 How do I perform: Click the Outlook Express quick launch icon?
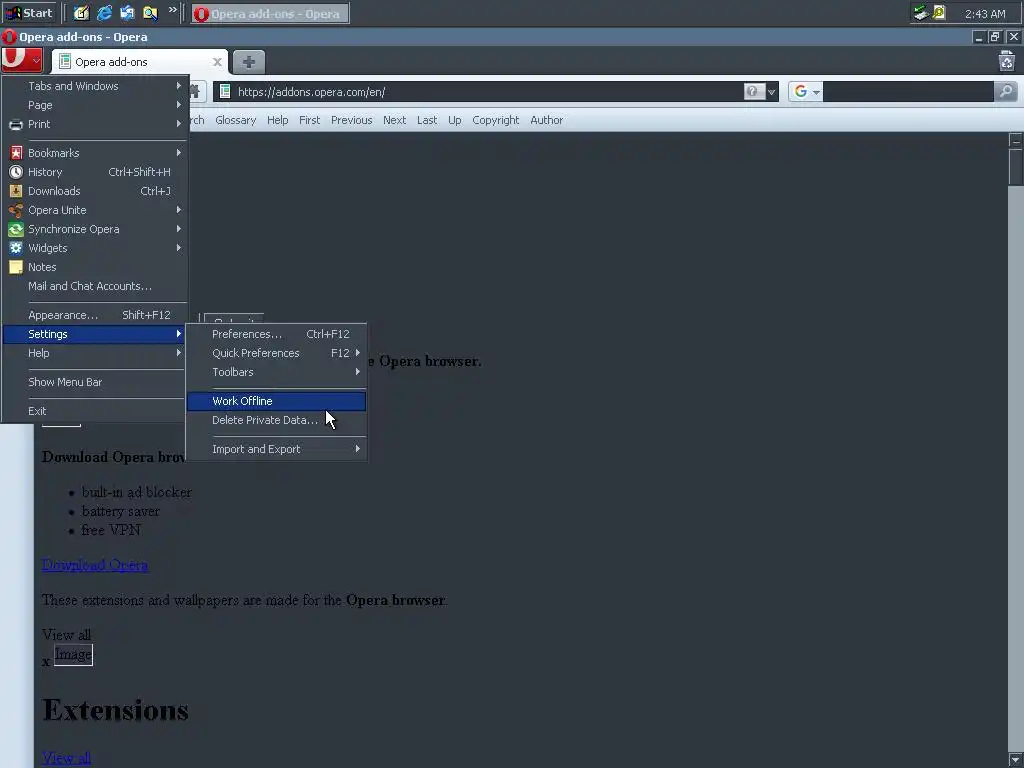point(127,13)
